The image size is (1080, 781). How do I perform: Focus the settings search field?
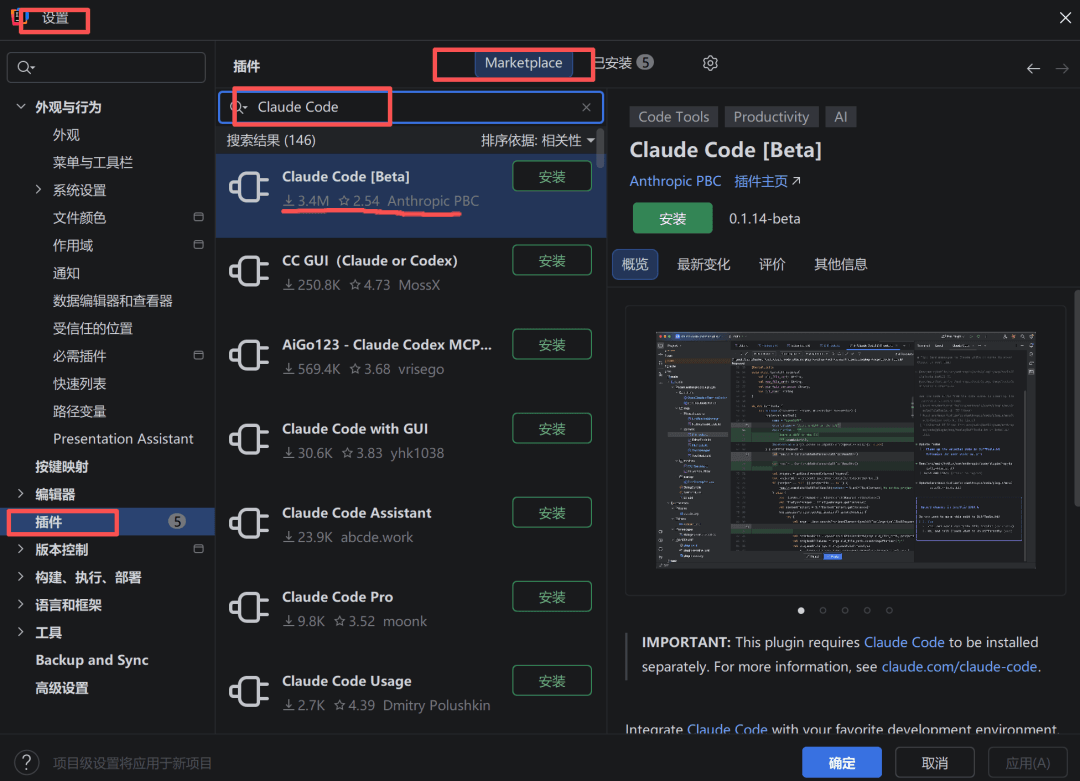(x=106, y=67)
